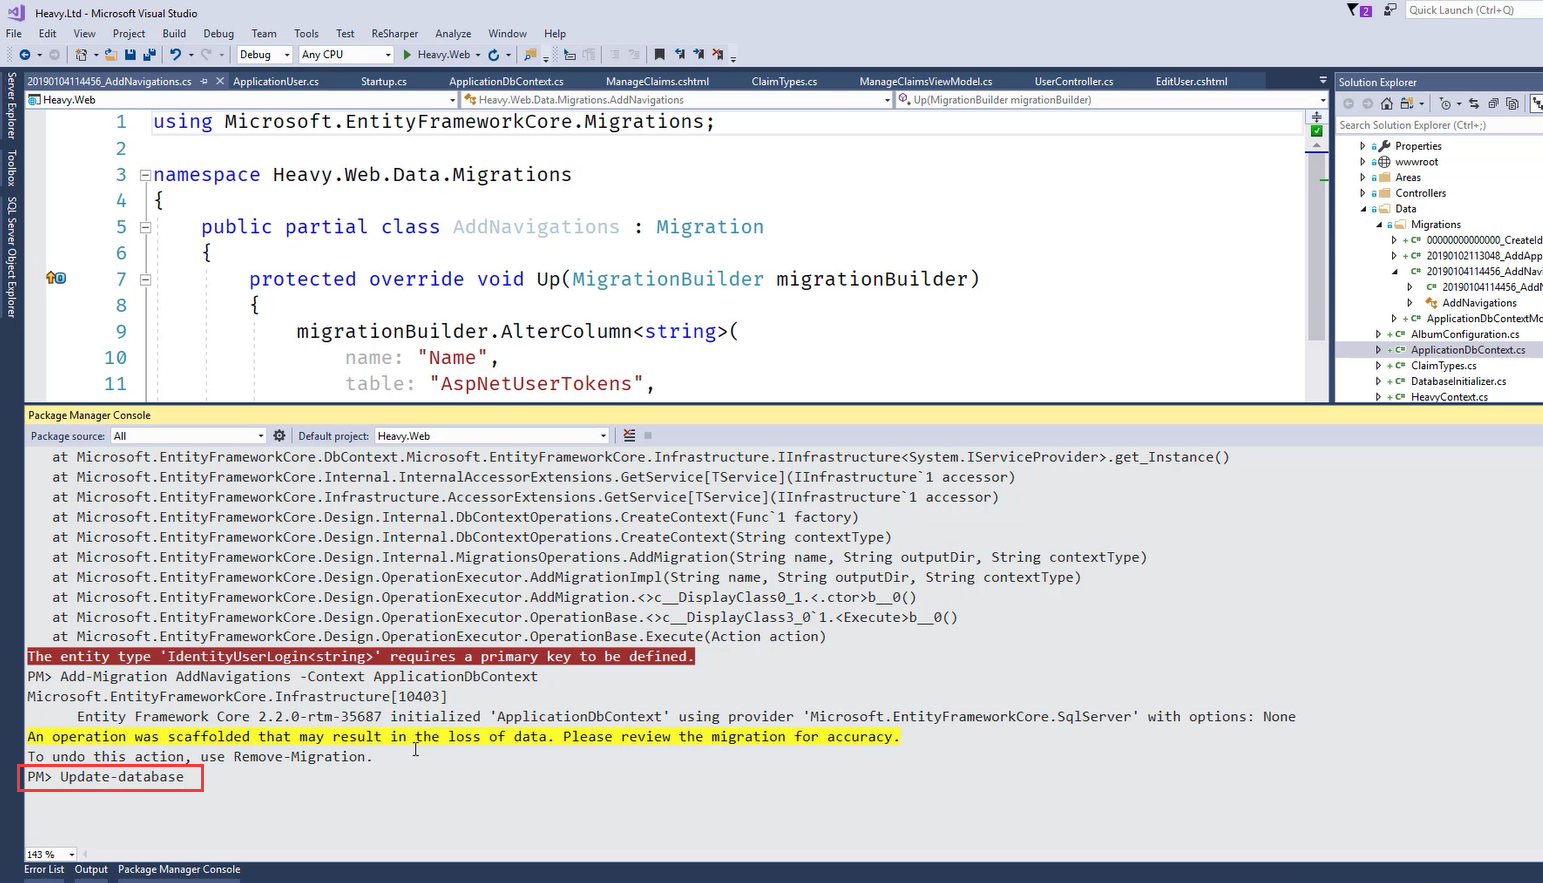Open the Default project dropdown
The height and width of the screenshot is (883, 1543).
(491, 436)
